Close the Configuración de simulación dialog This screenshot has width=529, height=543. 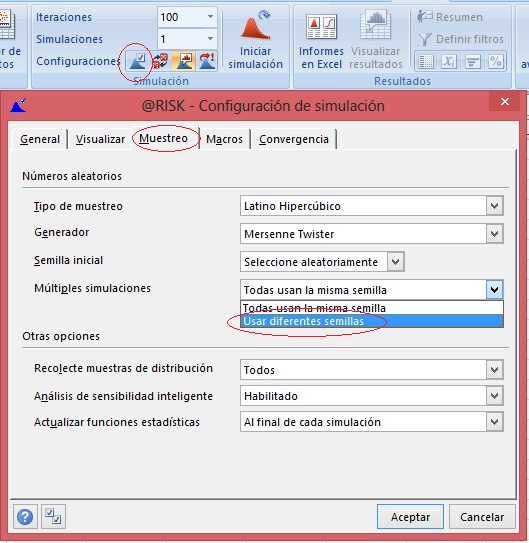(505, 101)
